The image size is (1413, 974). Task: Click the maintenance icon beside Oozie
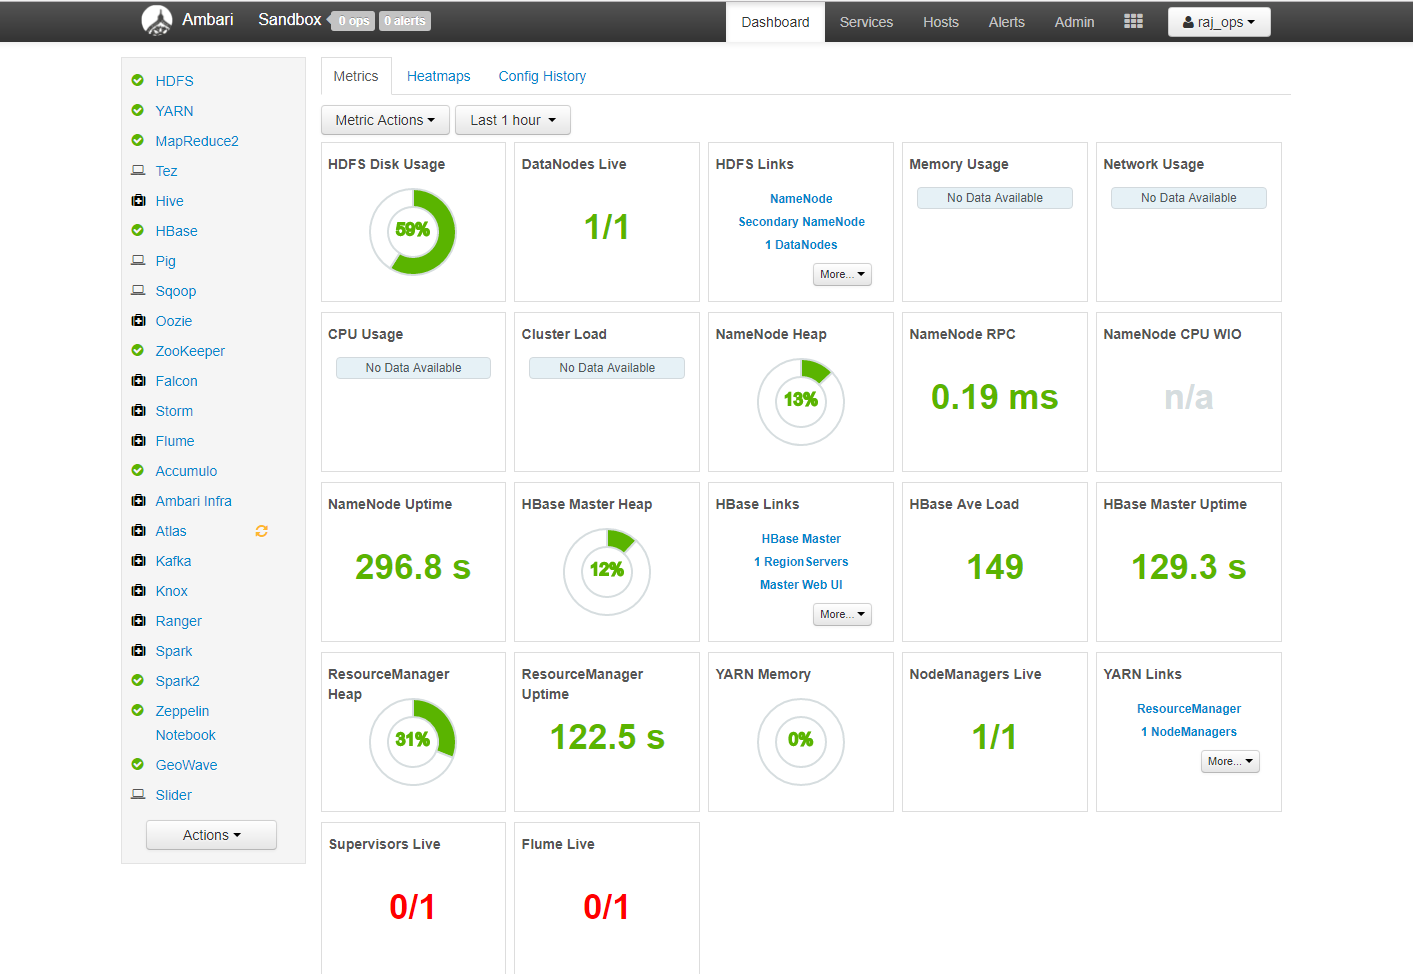(138, 320)
